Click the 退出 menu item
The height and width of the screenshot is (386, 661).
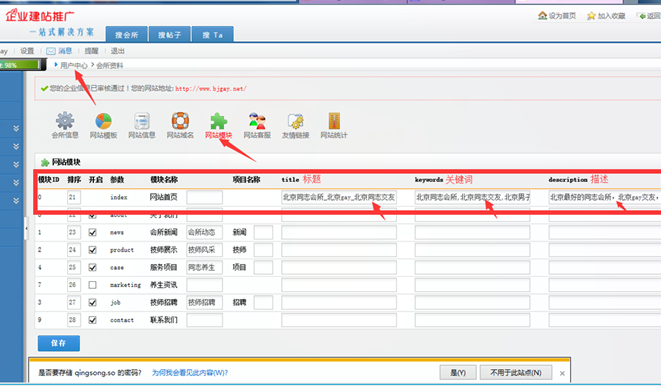pyautogui.click(x=118, y=51)
